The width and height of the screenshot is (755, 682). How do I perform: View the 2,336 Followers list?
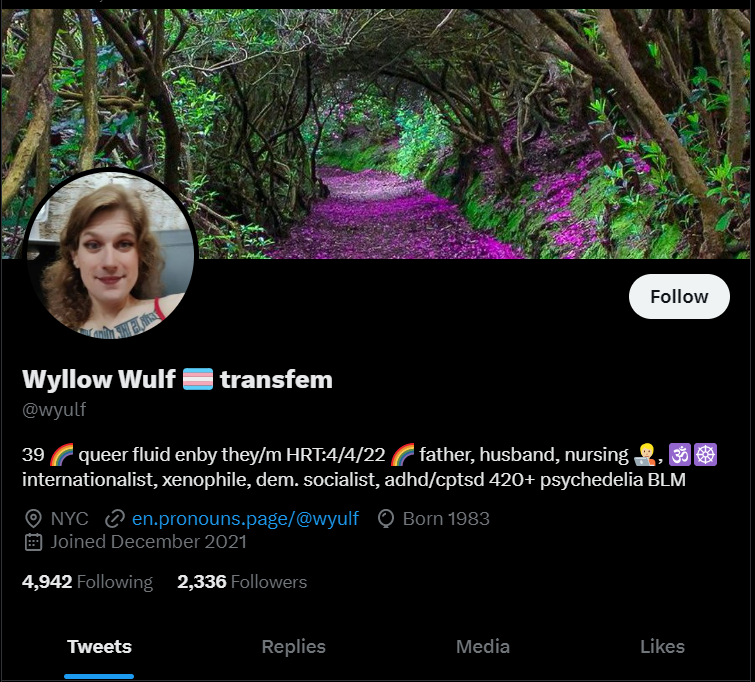tap(242, 582)
